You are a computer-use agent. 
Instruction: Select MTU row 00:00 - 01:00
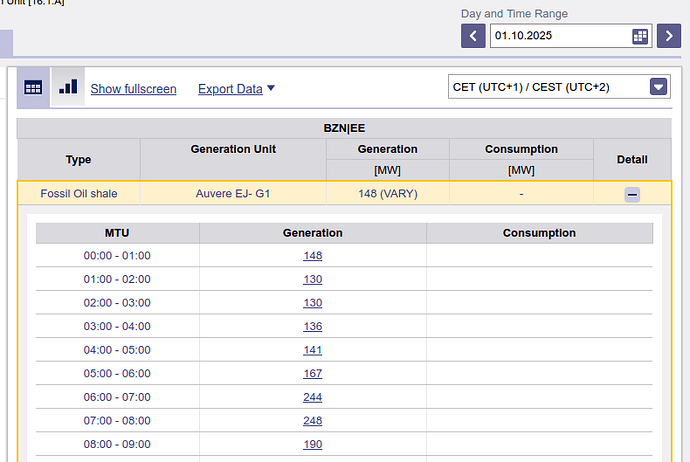344,256
